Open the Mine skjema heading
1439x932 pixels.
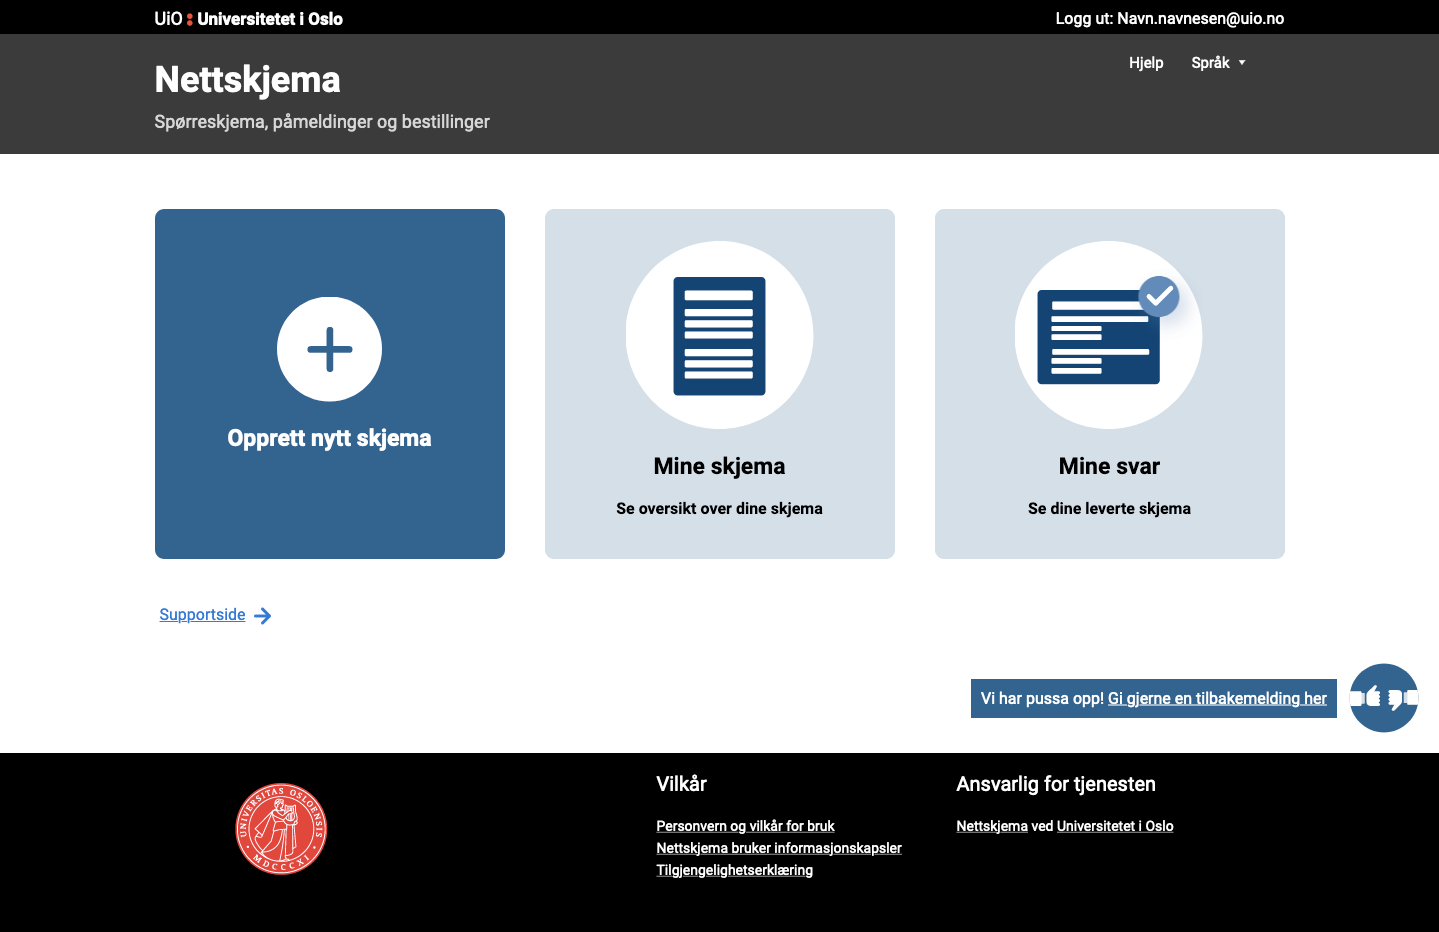(x=719, y=466)
